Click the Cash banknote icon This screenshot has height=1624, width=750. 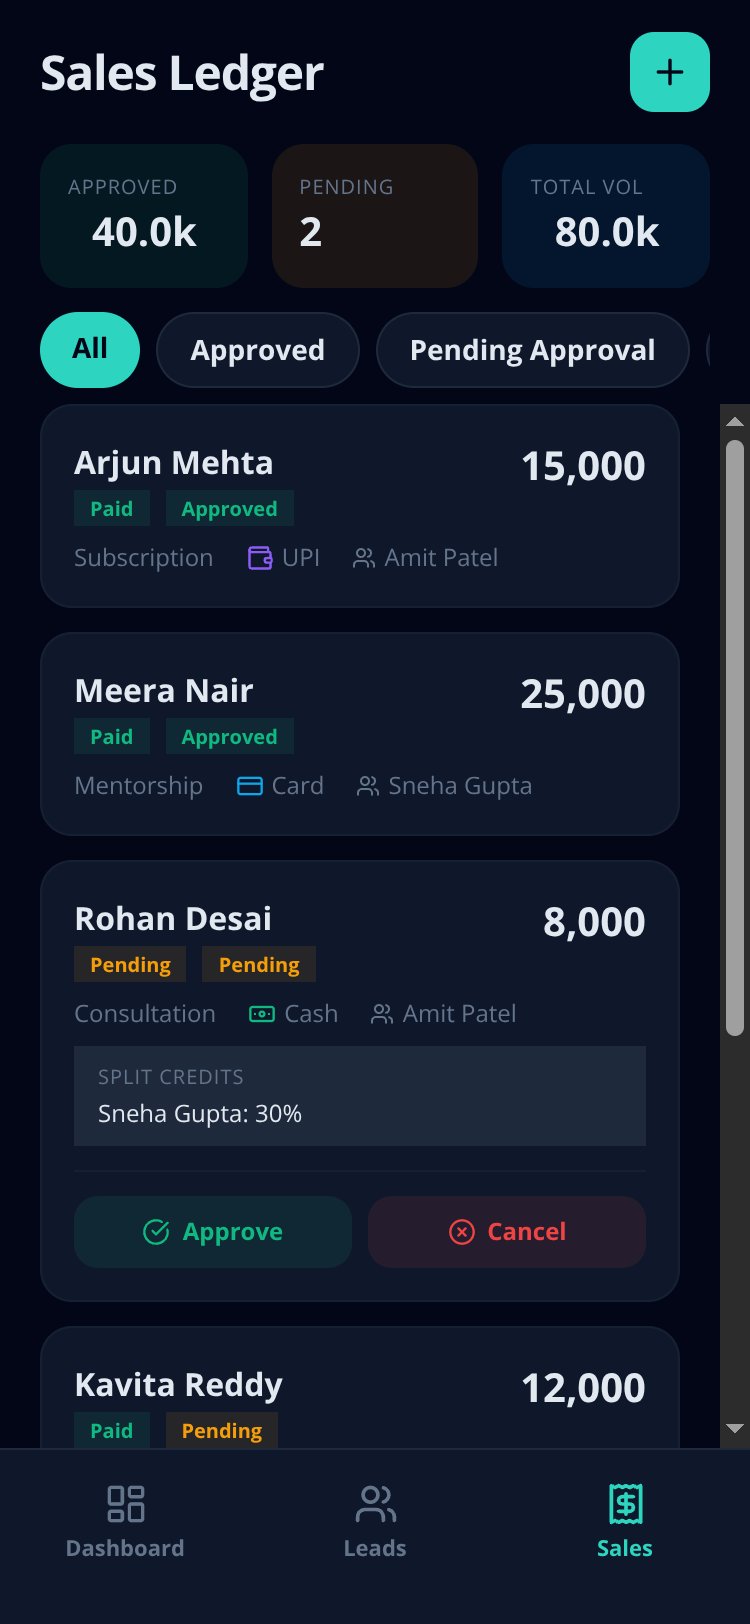coord(262,1014)
